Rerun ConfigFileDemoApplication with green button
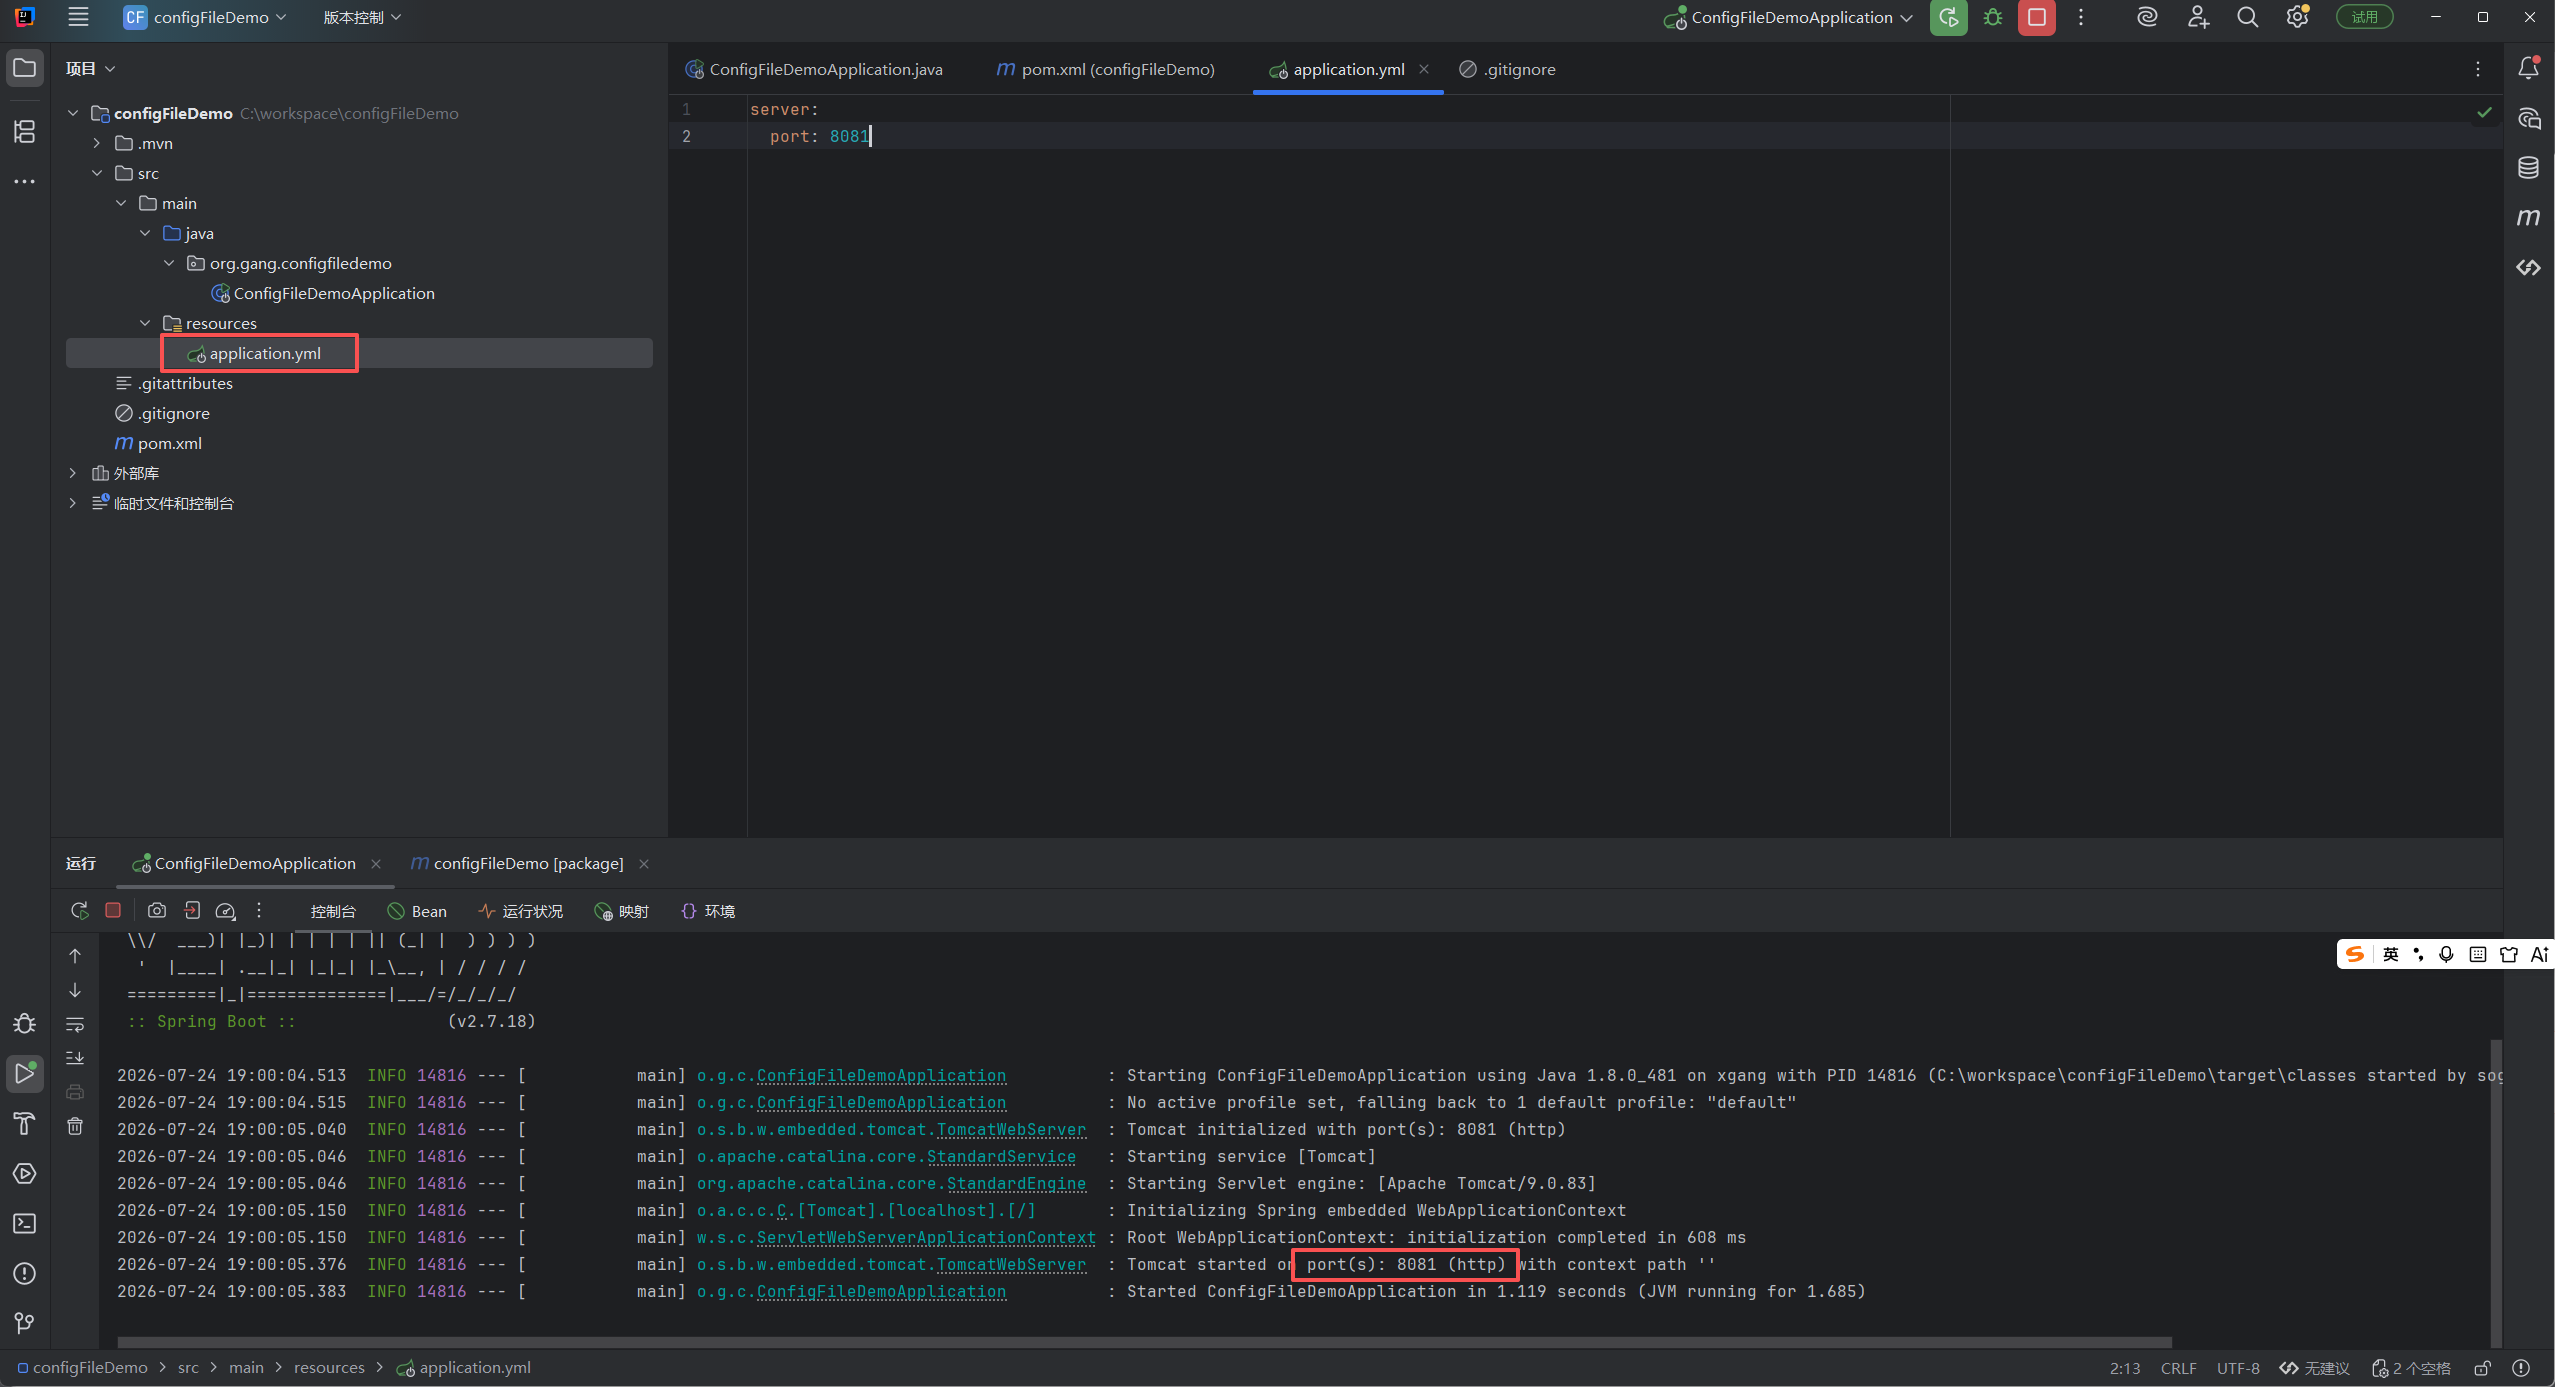Image resolution: width=2555 pixels, height=1387 pixels. 1948,17
